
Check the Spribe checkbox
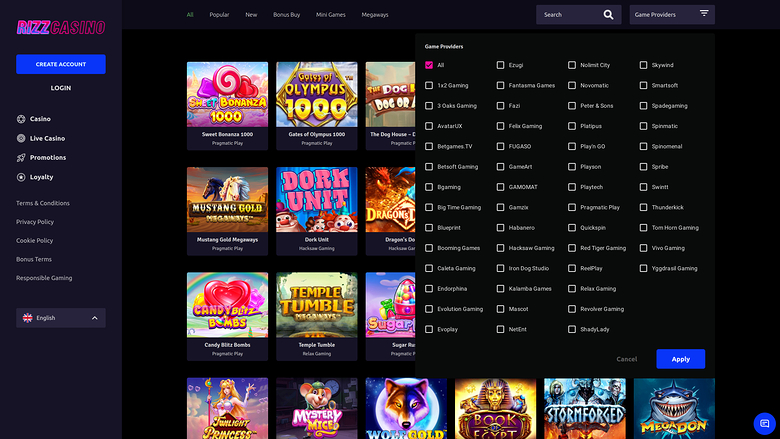(643, 167)
